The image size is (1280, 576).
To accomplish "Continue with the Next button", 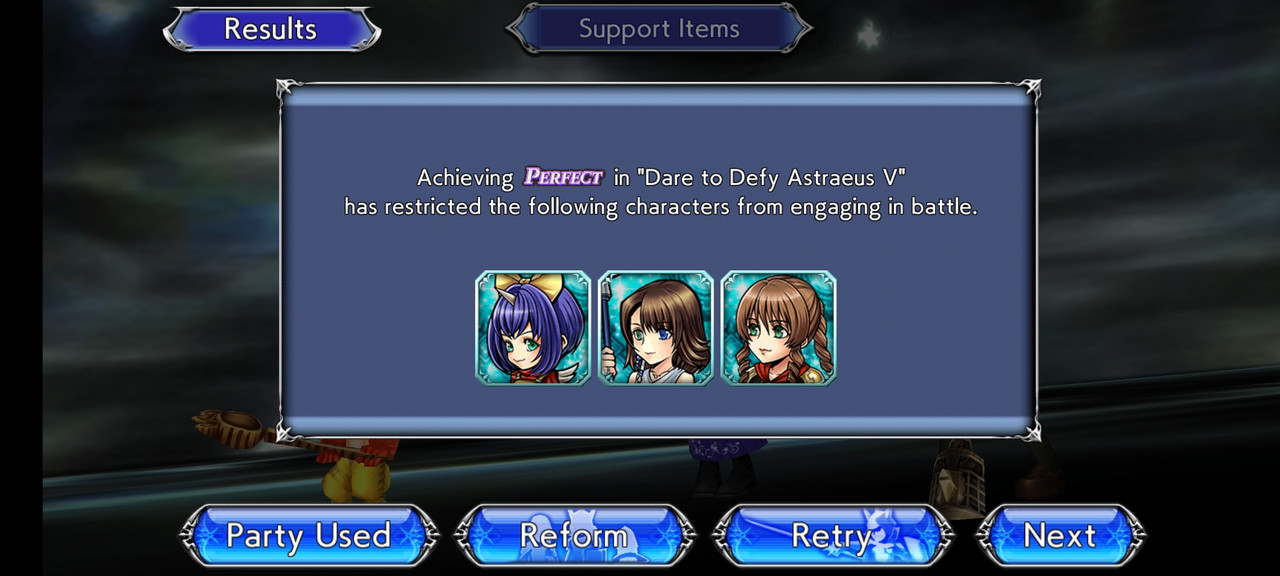I will (x=1060, y=536).
